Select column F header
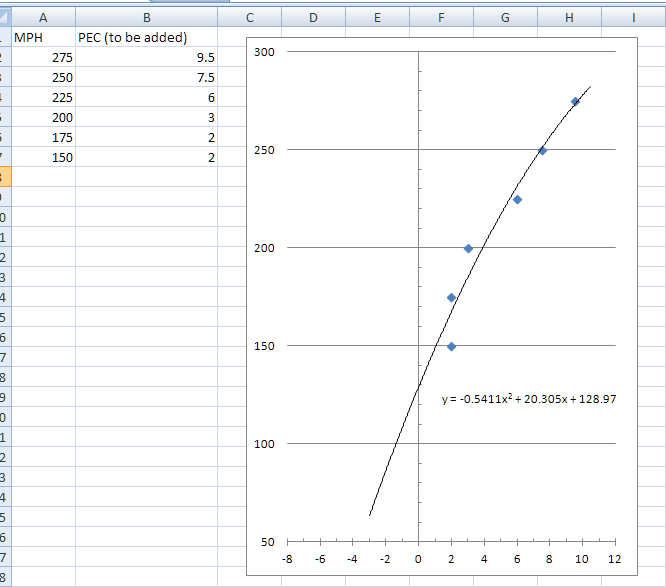 (441, 17)
